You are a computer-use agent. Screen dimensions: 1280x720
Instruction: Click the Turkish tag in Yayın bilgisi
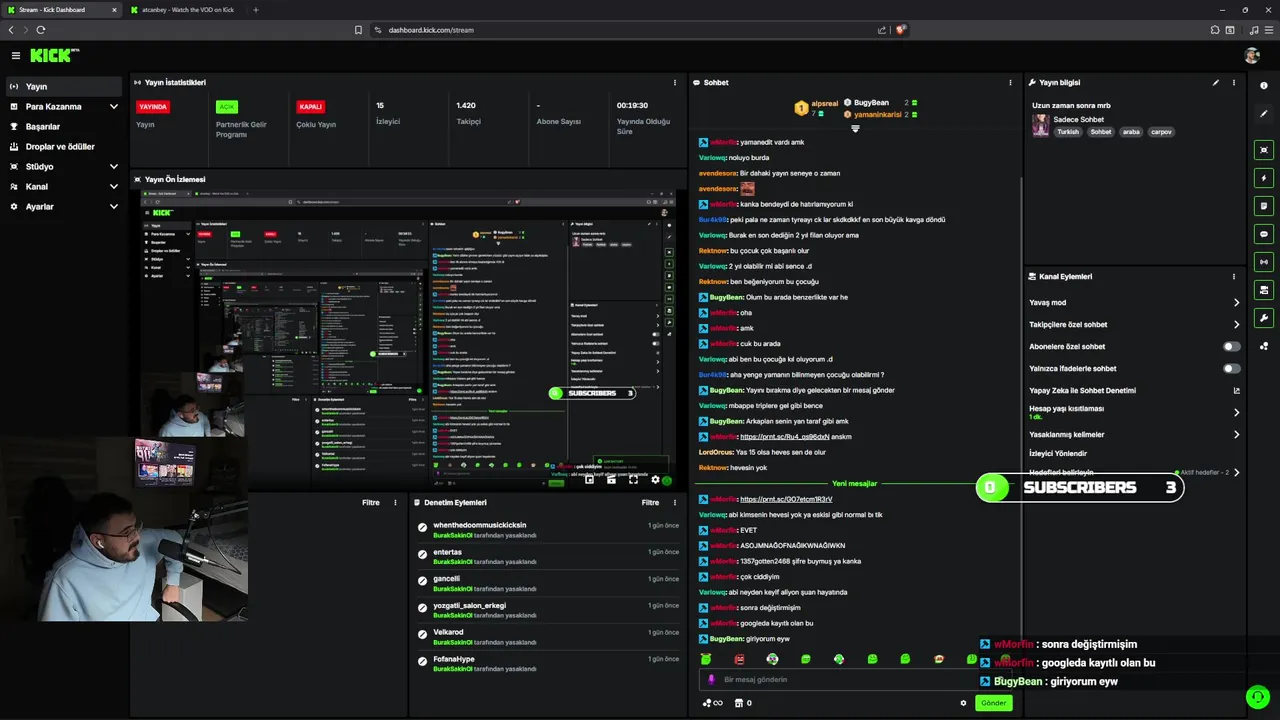click(x=1069, y=132)
